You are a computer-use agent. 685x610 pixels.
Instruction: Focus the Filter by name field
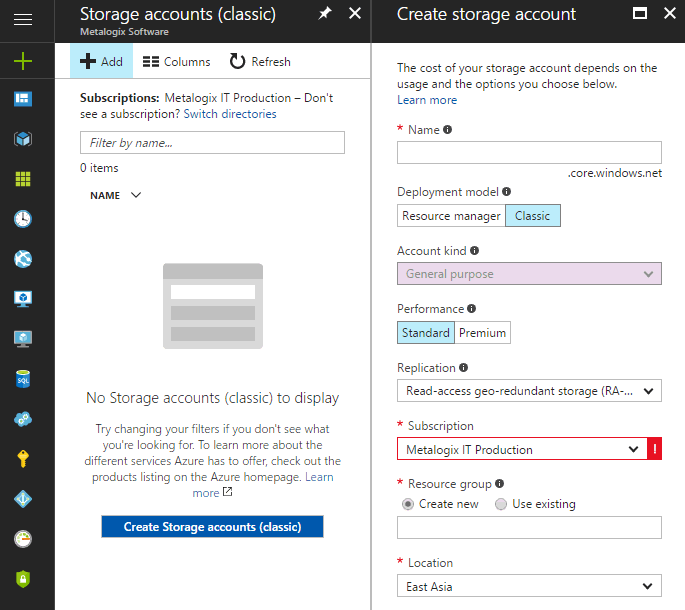pyautogui.click(x=212, y=142)
